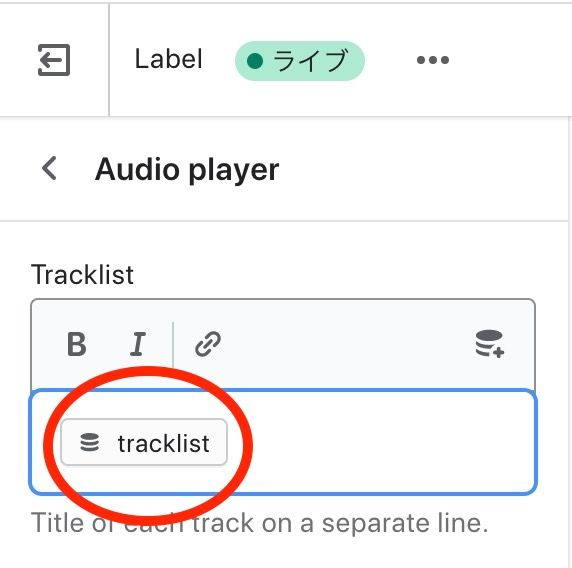Click the Tracklist field label
This screenshot has width=572, height=568.
82,274
